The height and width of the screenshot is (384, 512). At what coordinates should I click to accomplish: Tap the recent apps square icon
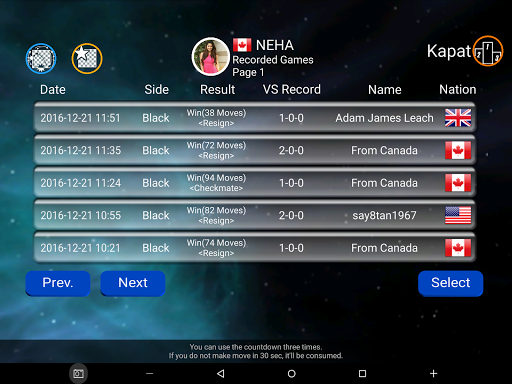[362, 374]
